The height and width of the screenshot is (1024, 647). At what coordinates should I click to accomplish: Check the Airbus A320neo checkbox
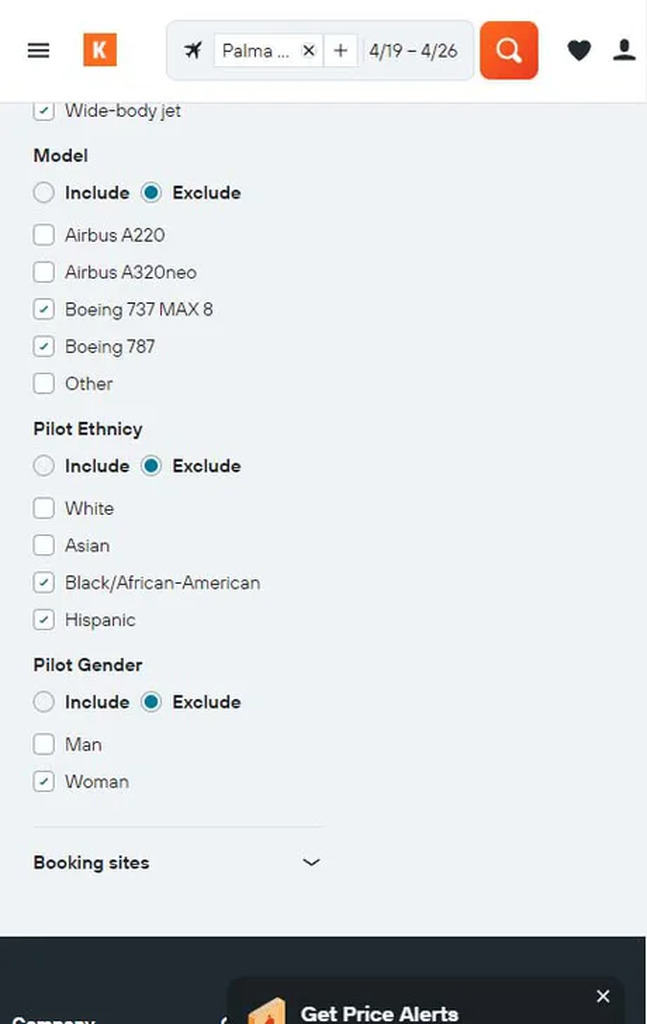[x=44, y=272]
